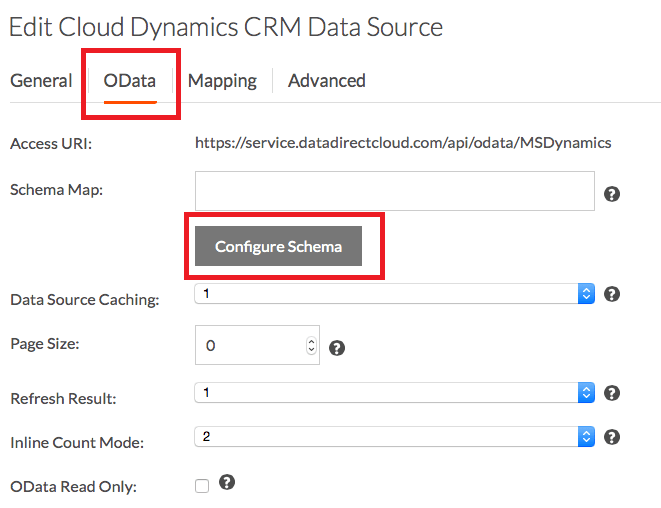The height and width of the screenshot is (508, 661).
Task: Click the Access URI service URL
Action: pos(403,143)
